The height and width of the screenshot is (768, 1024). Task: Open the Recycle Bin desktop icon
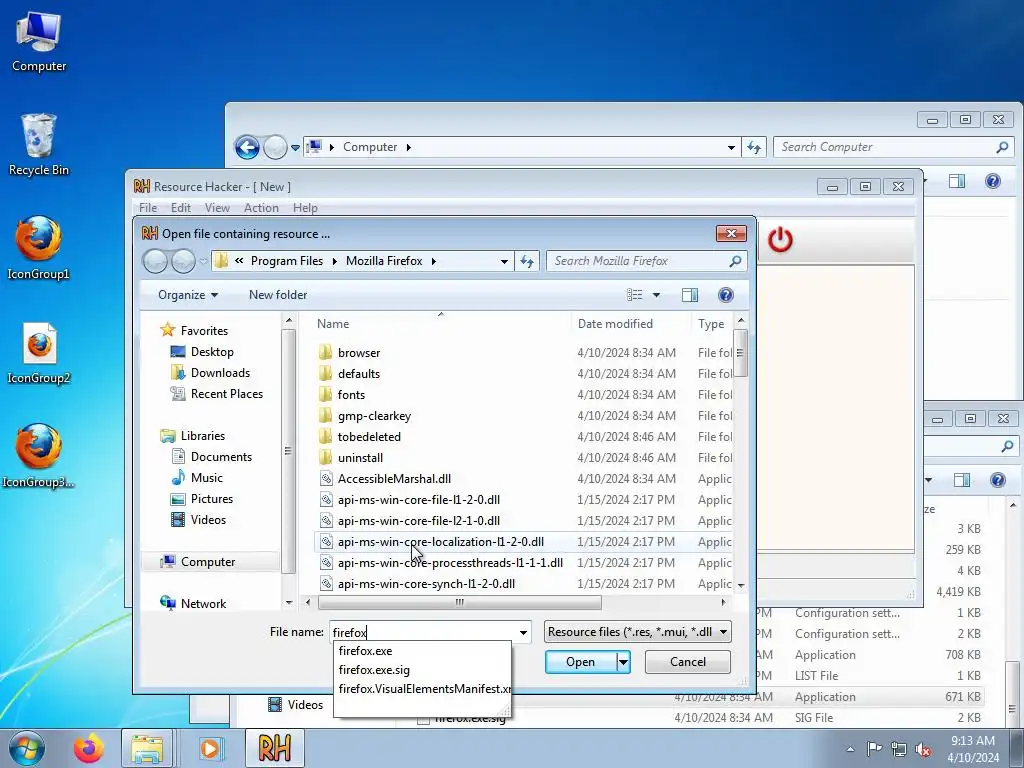(x=39, y=144)
